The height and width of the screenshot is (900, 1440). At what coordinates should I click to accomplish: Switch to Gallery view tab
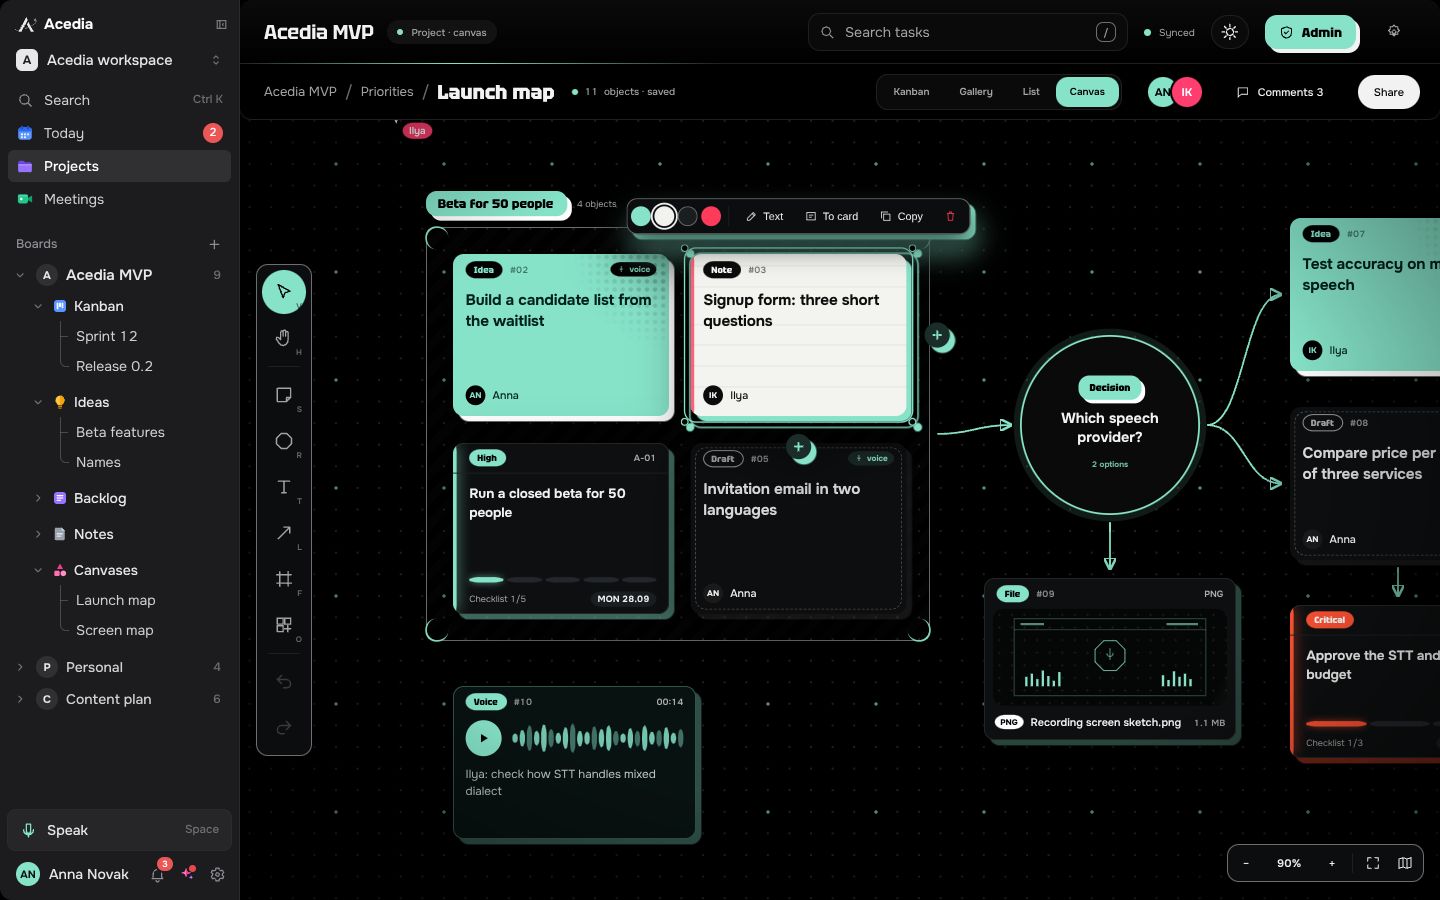point(976,92)
